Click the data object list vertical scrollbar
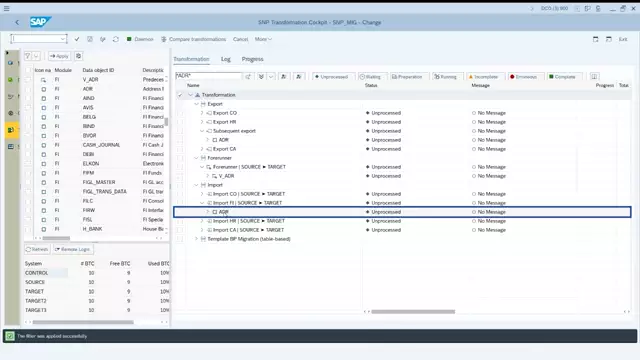 point(166,122)
